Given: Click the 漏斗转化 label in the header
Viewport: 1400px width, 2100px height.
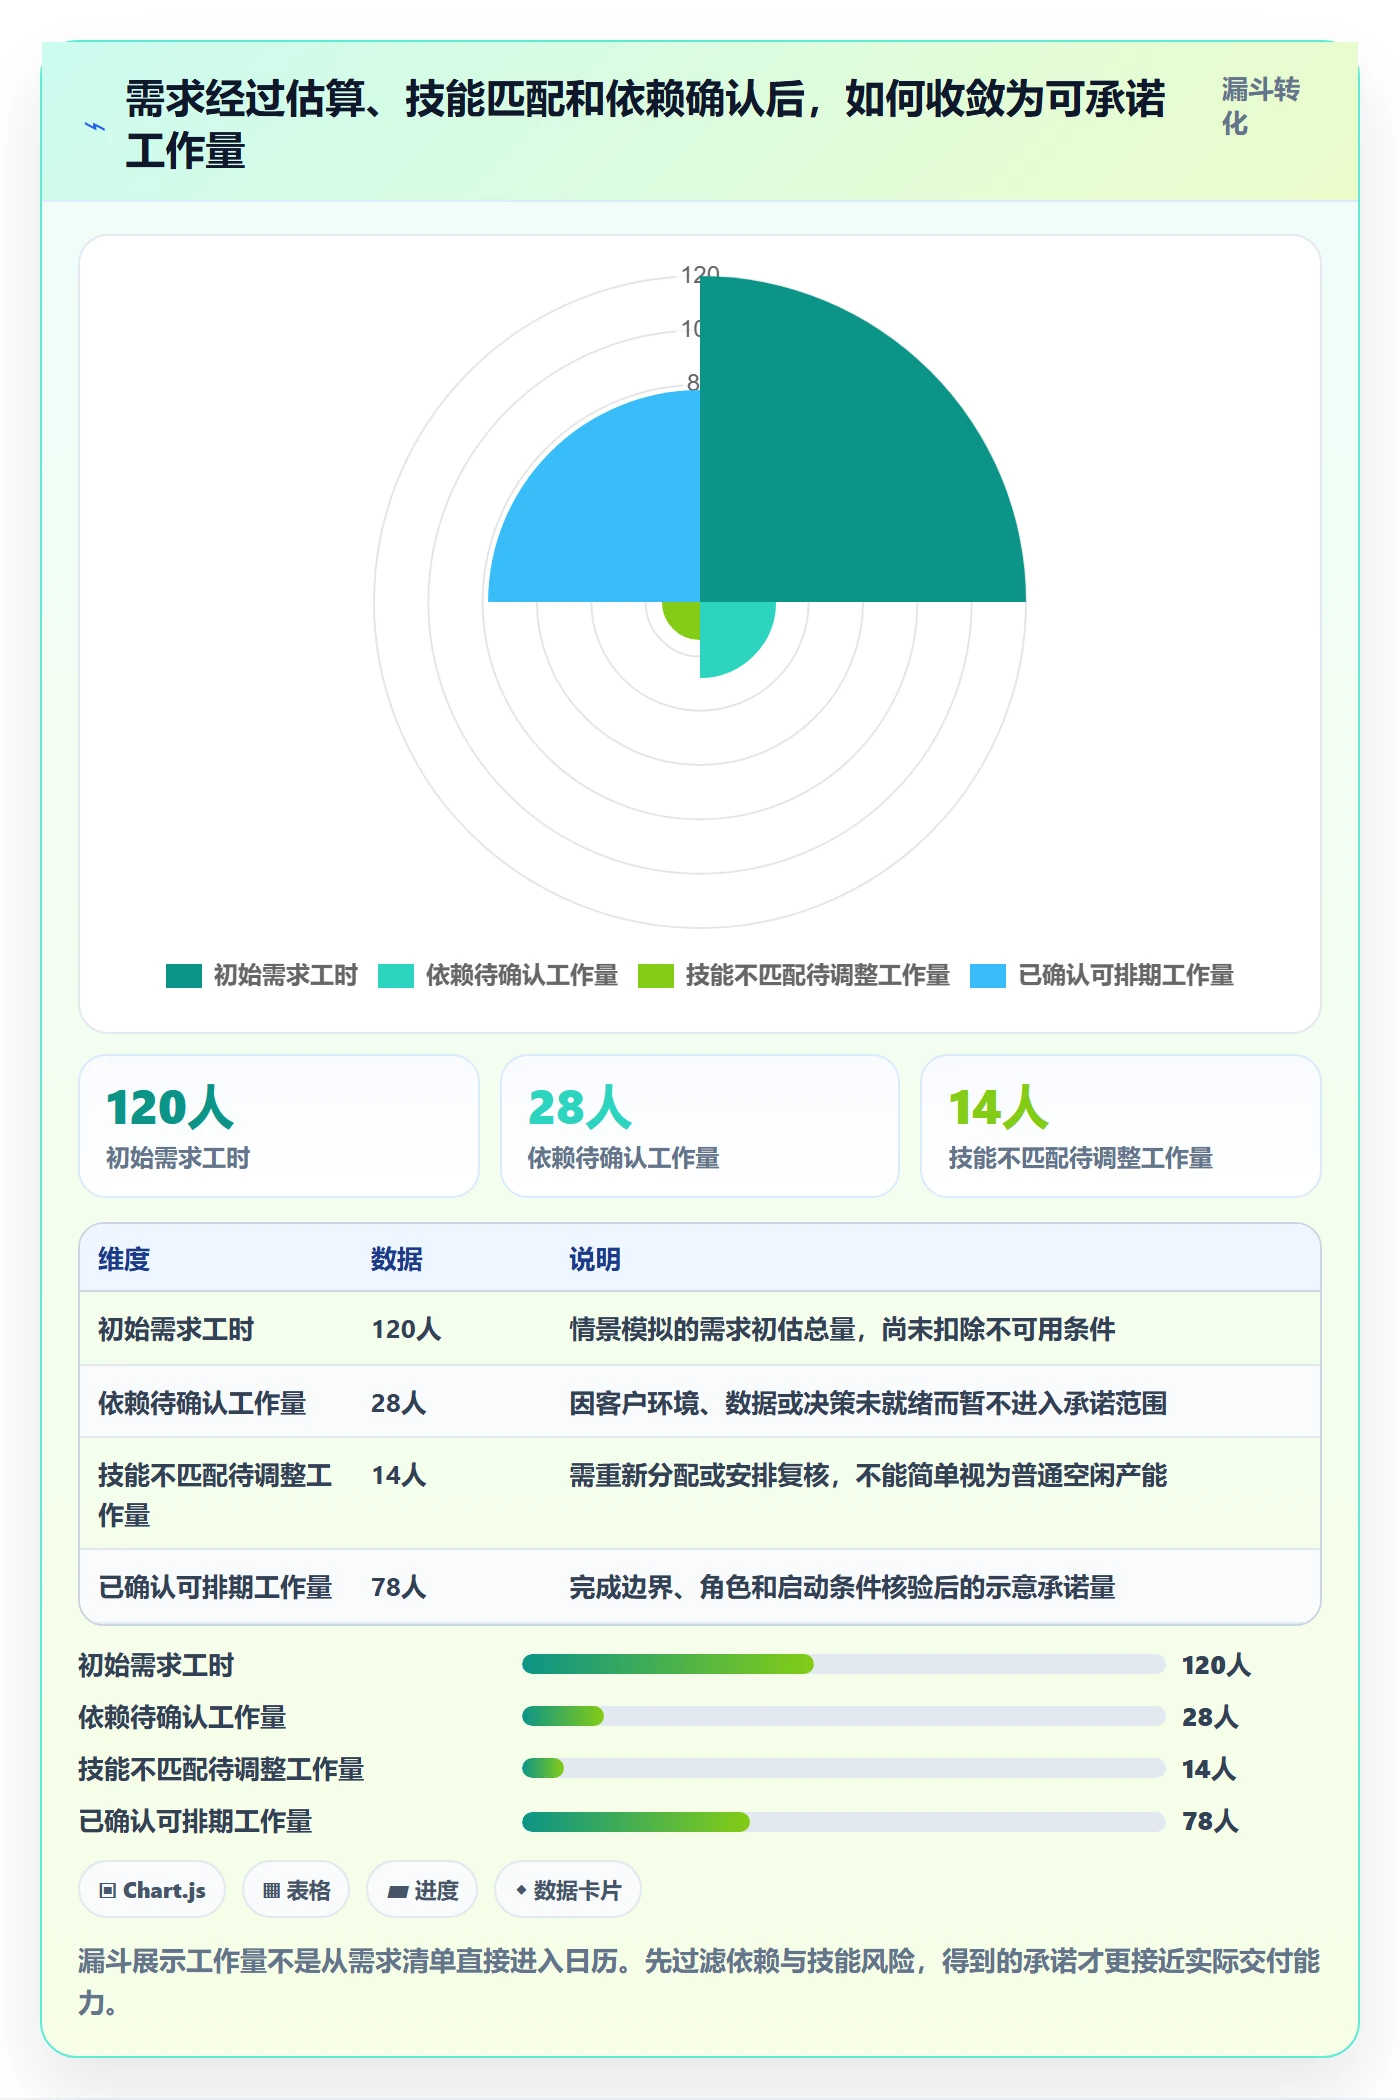Looking at the screenshot, I should 1260,106.
